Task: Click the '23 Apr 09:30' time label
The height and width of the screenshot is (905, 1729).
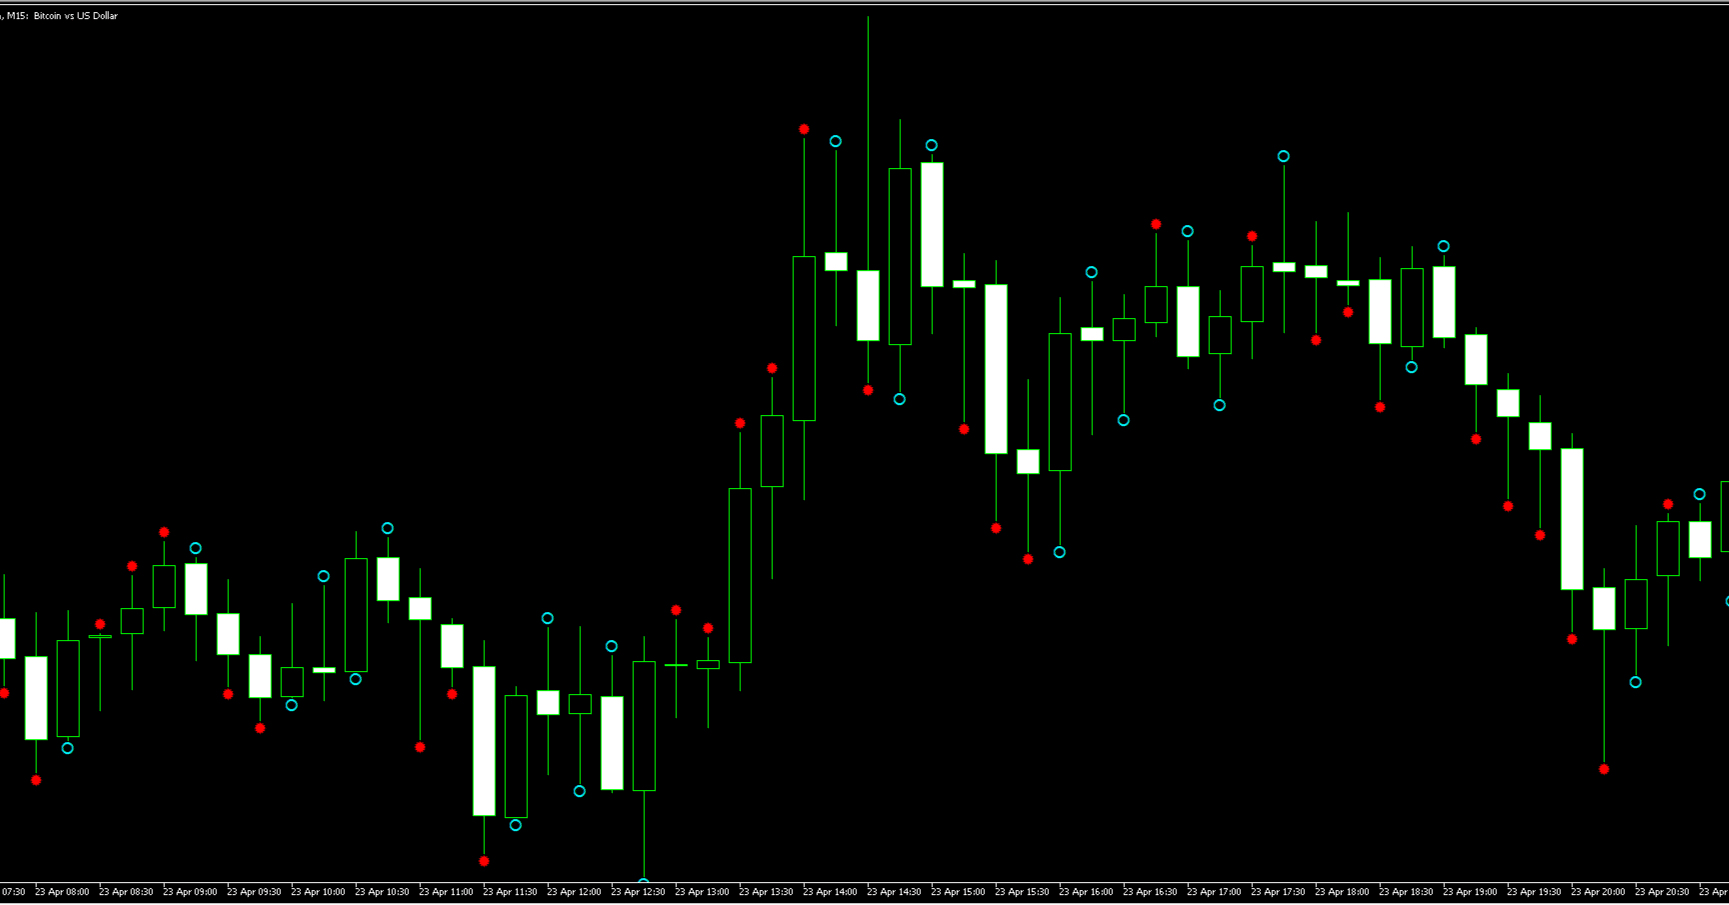Action: coord(254,892)
